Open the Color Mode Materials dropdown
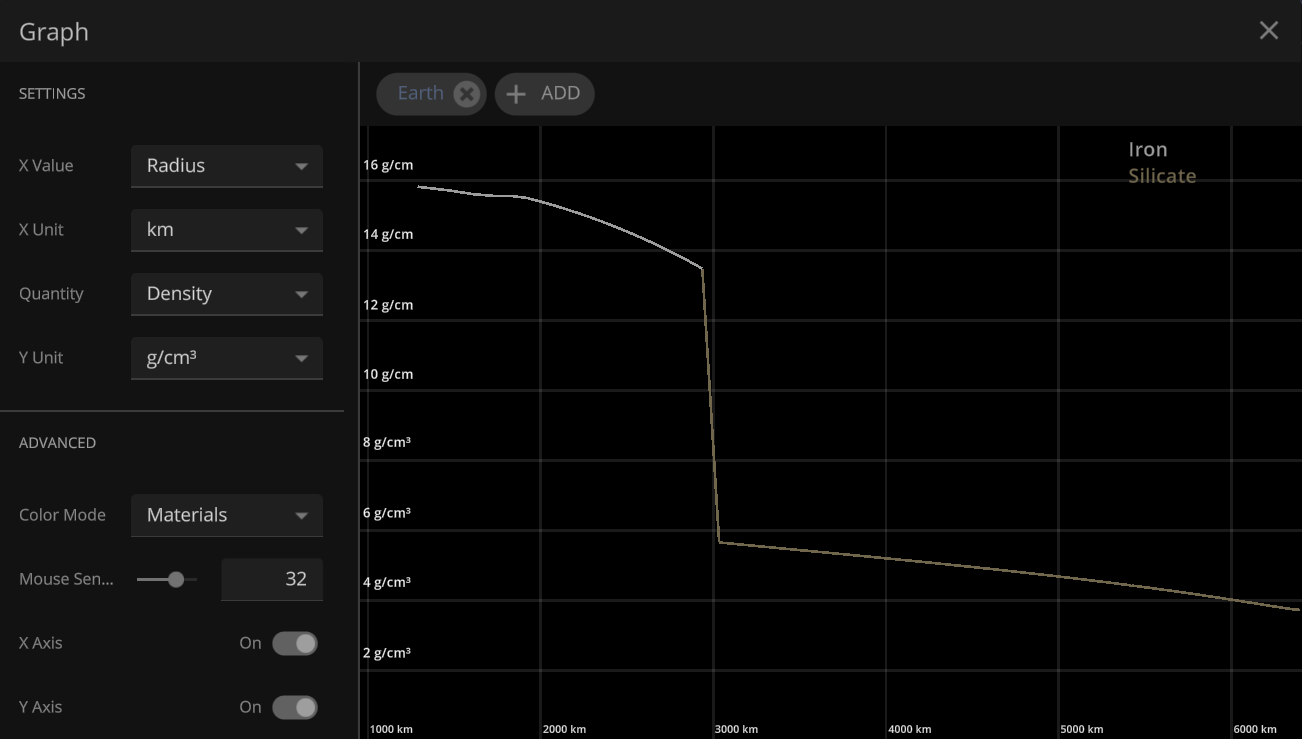The height and width of the screenshot is (739, 1302). click(227, 515)
